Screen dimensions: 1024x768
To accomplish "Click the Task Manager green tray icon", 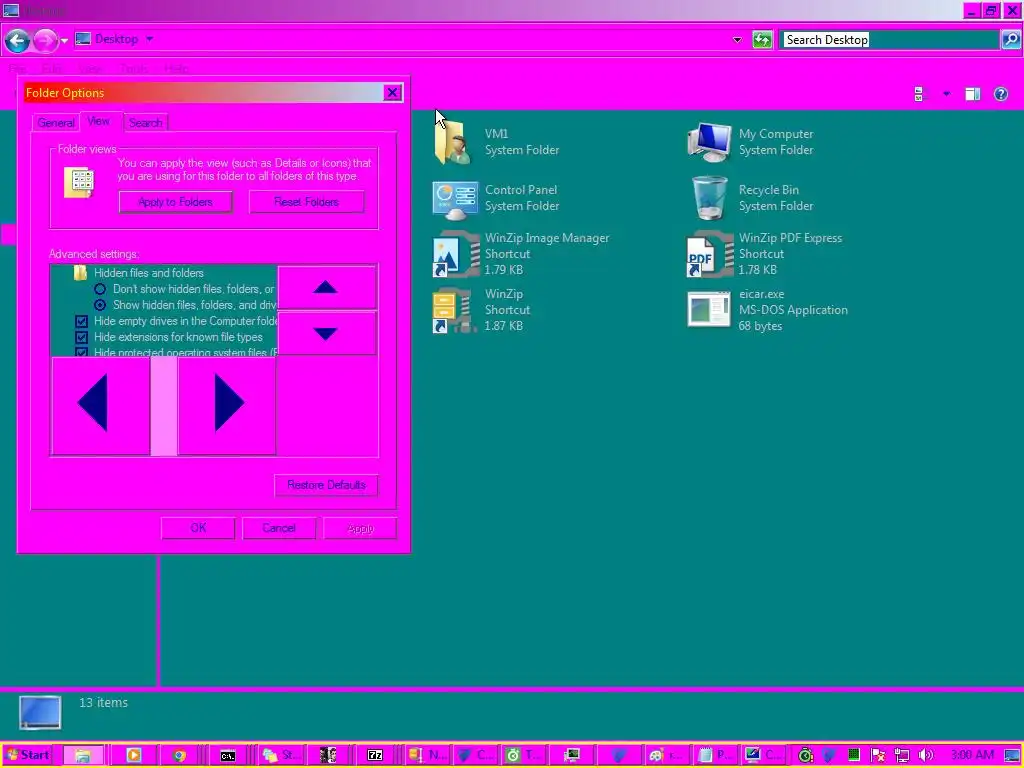I will pyautogui.click(x=854, y=755).
